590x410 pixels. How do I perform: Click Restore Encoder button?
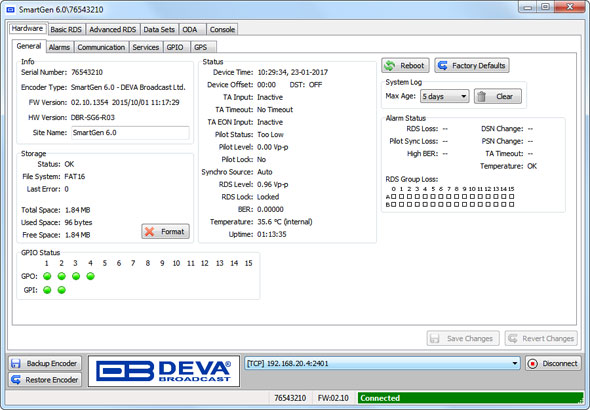click(45, 380)
